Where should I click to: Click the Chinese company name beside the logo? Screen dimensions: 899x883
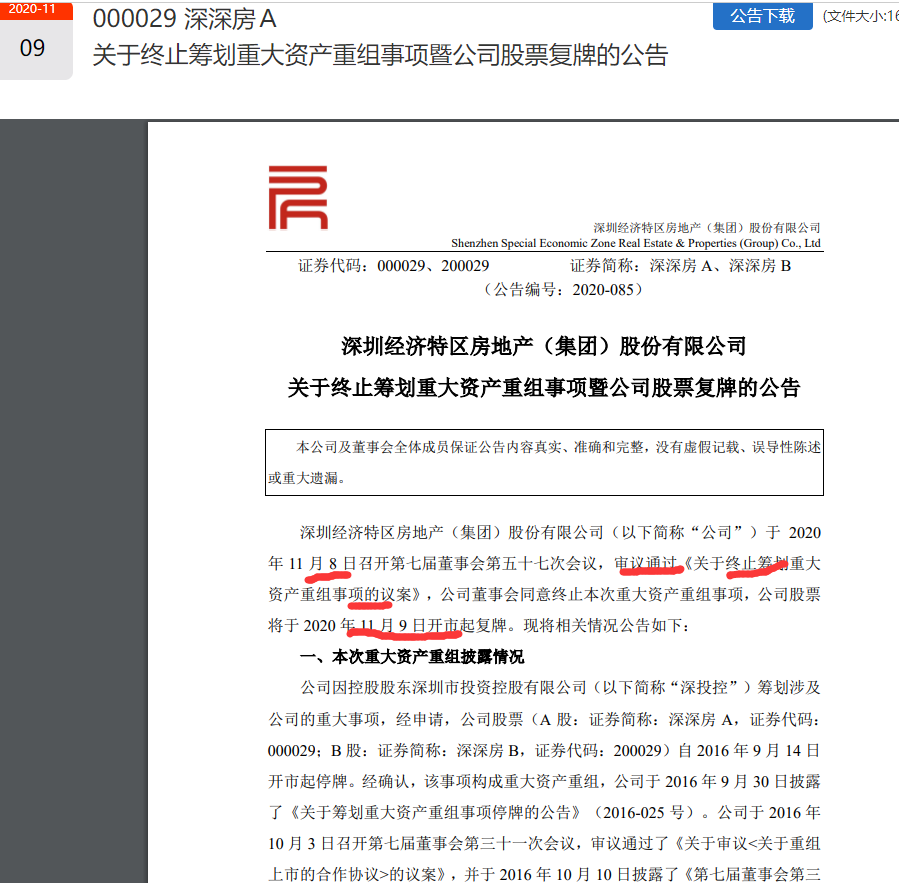coord(706,227)
